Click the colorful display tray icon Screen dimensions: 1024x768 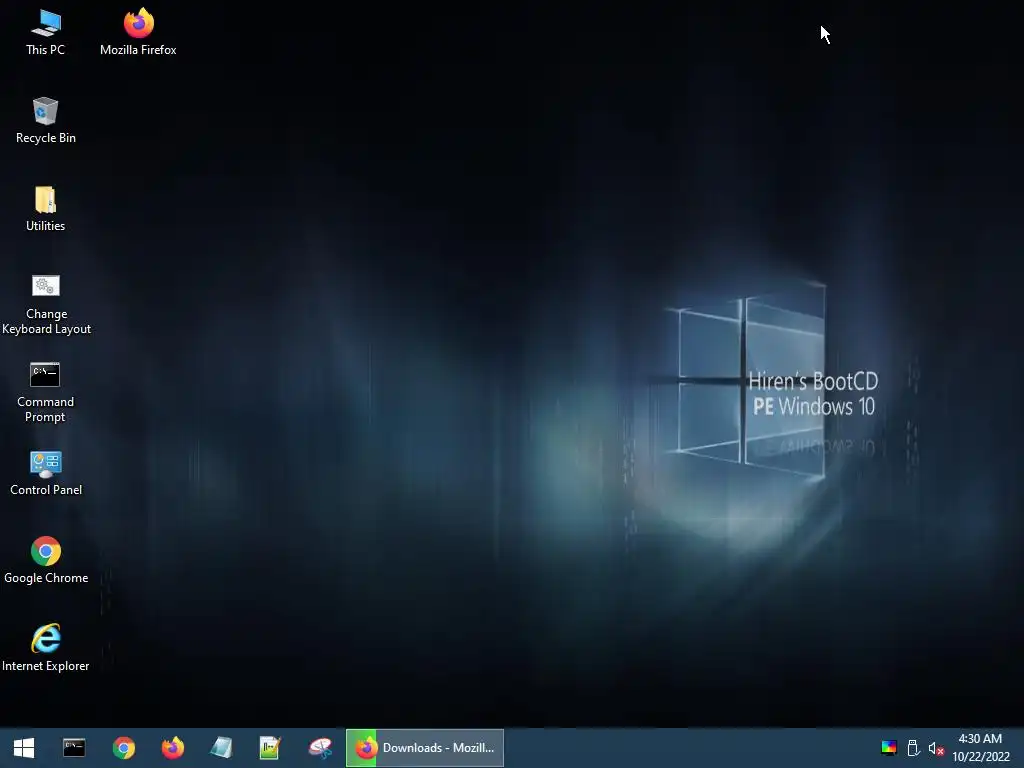889,748
